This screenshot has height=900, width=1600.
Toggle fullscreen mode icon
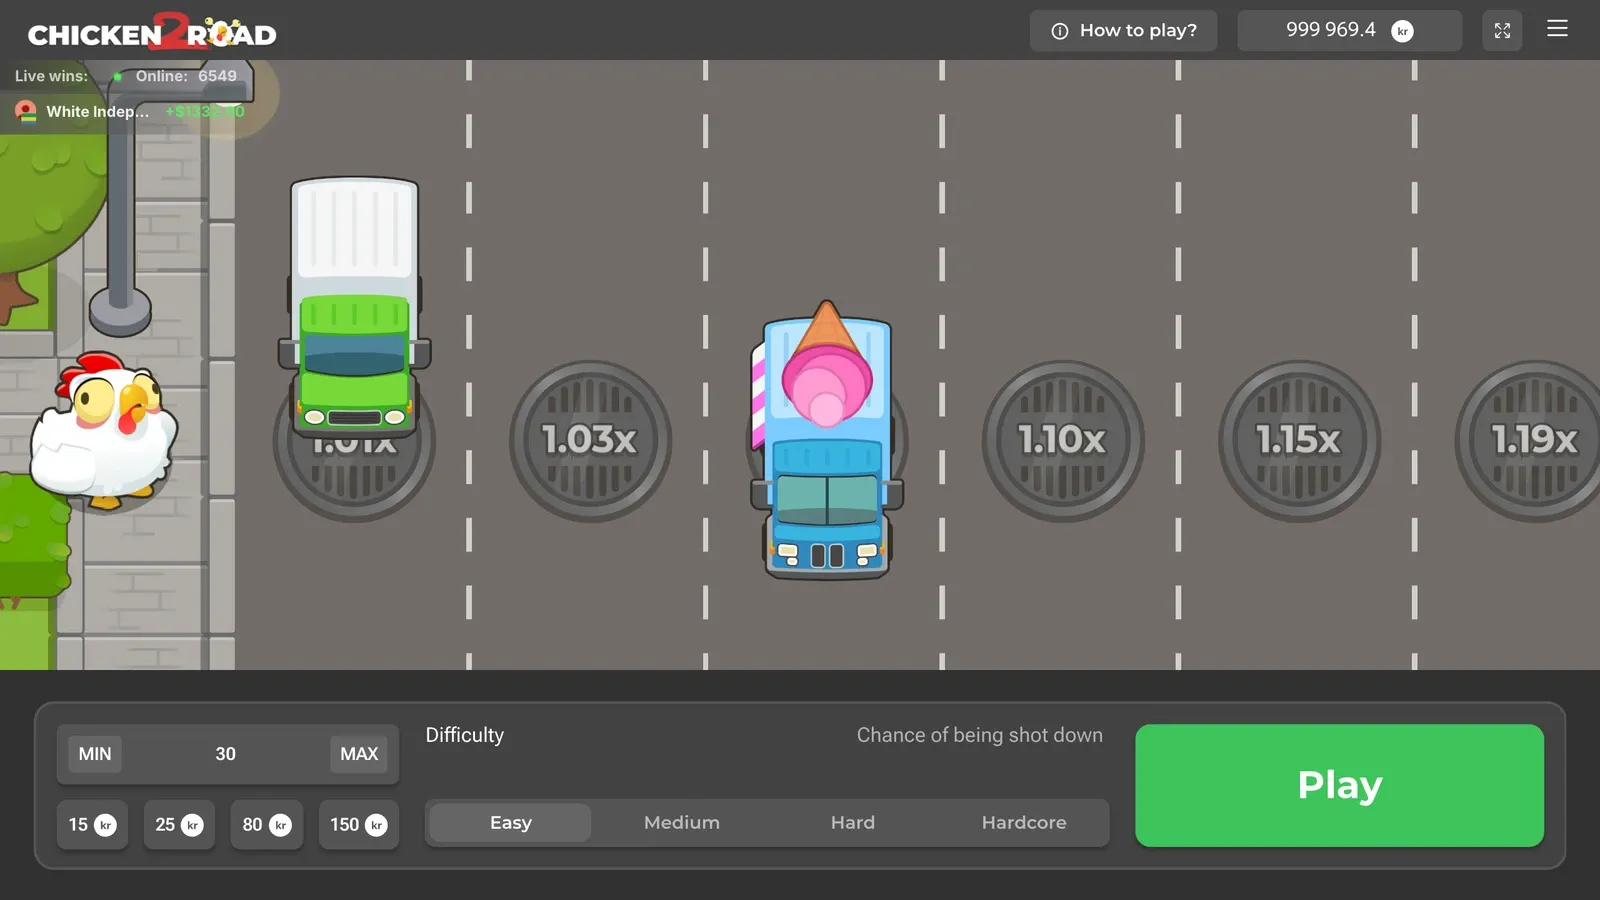(x=1502, y=31)
